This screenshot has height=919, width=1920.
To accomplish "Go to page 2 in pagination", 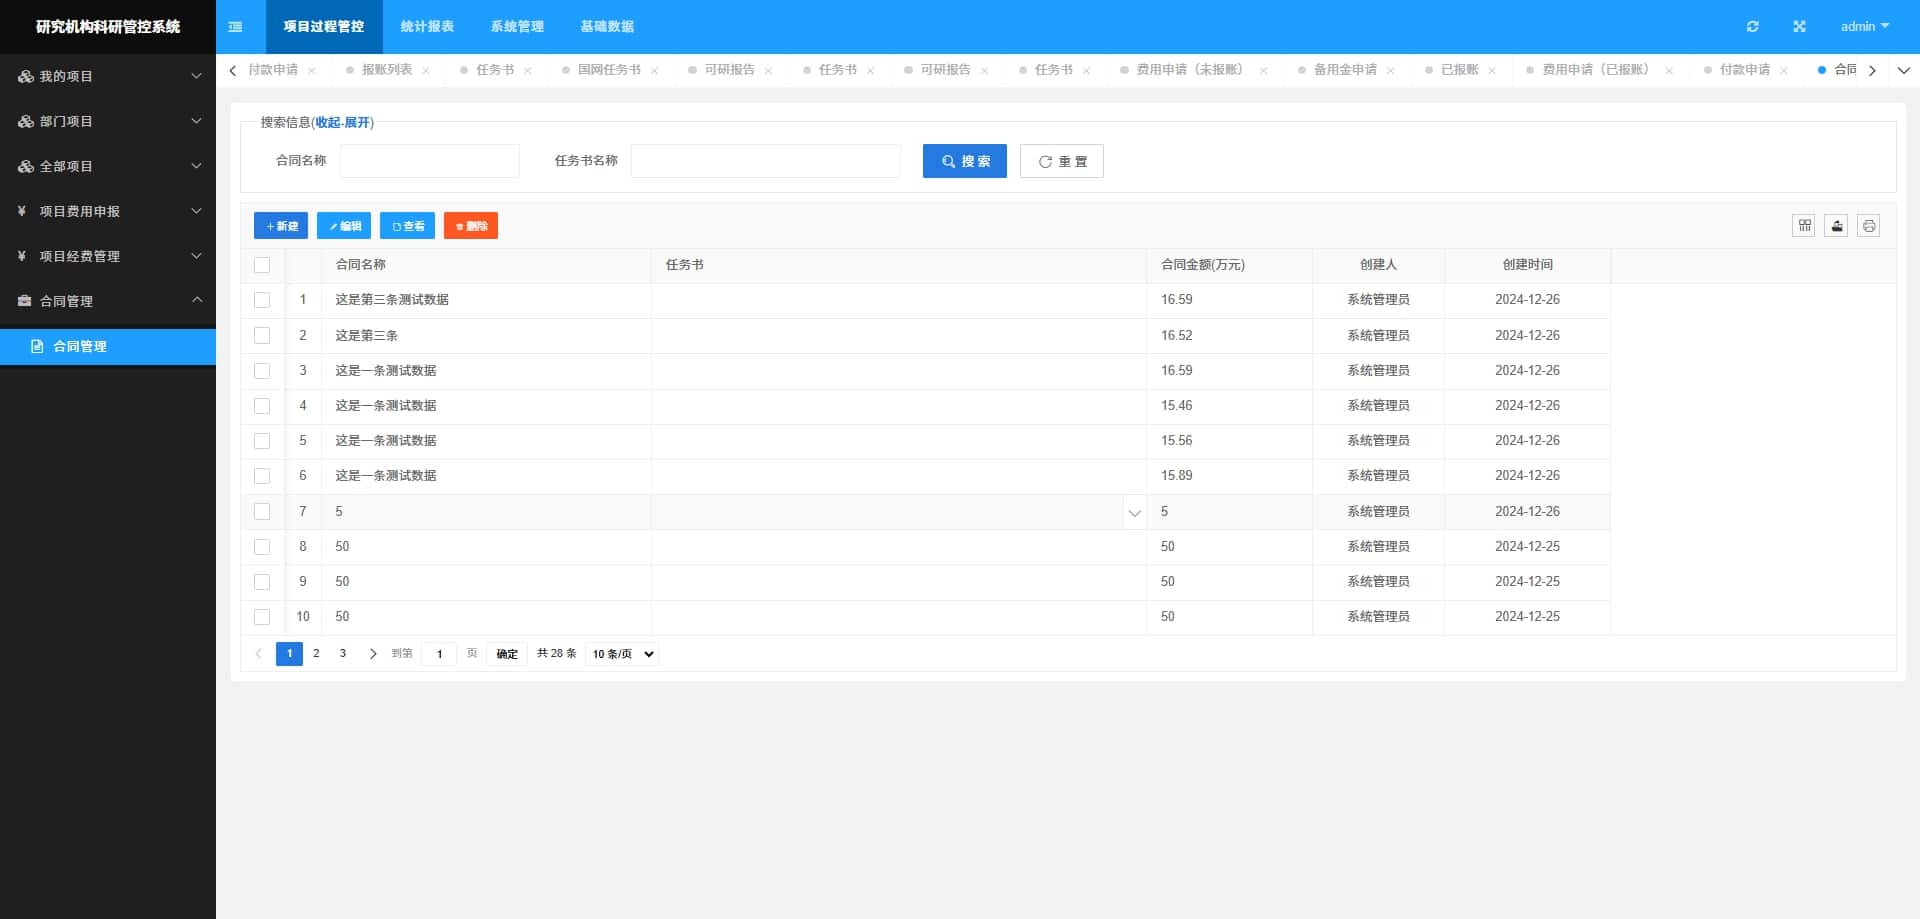I will click(x=316, y=654).
